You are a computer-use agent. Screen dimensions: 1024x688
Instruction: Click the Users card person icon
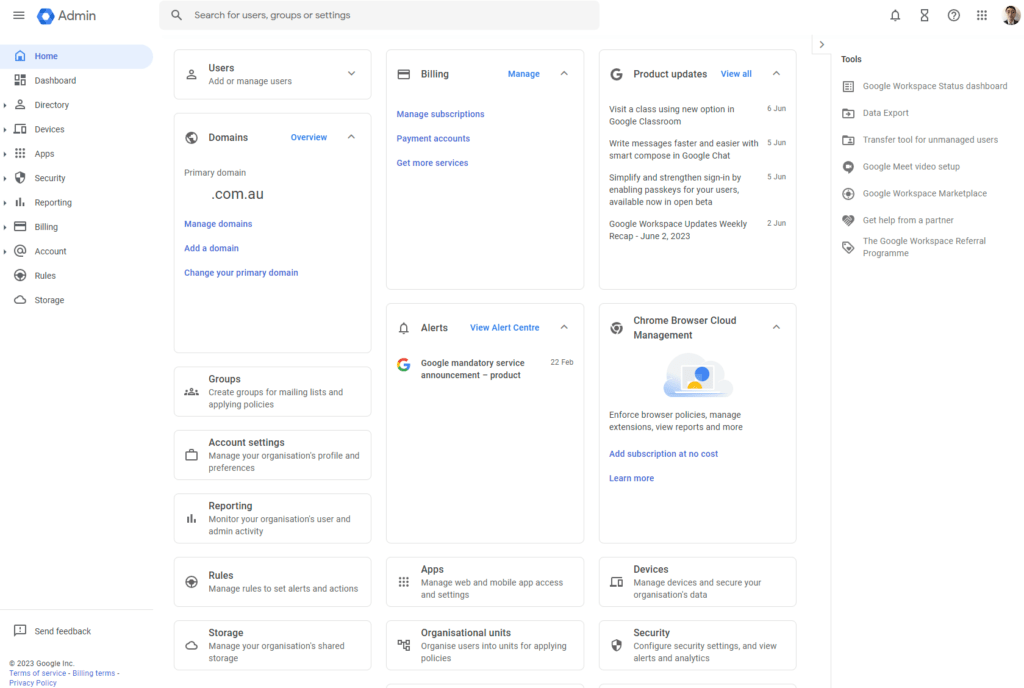pos(191,74)
